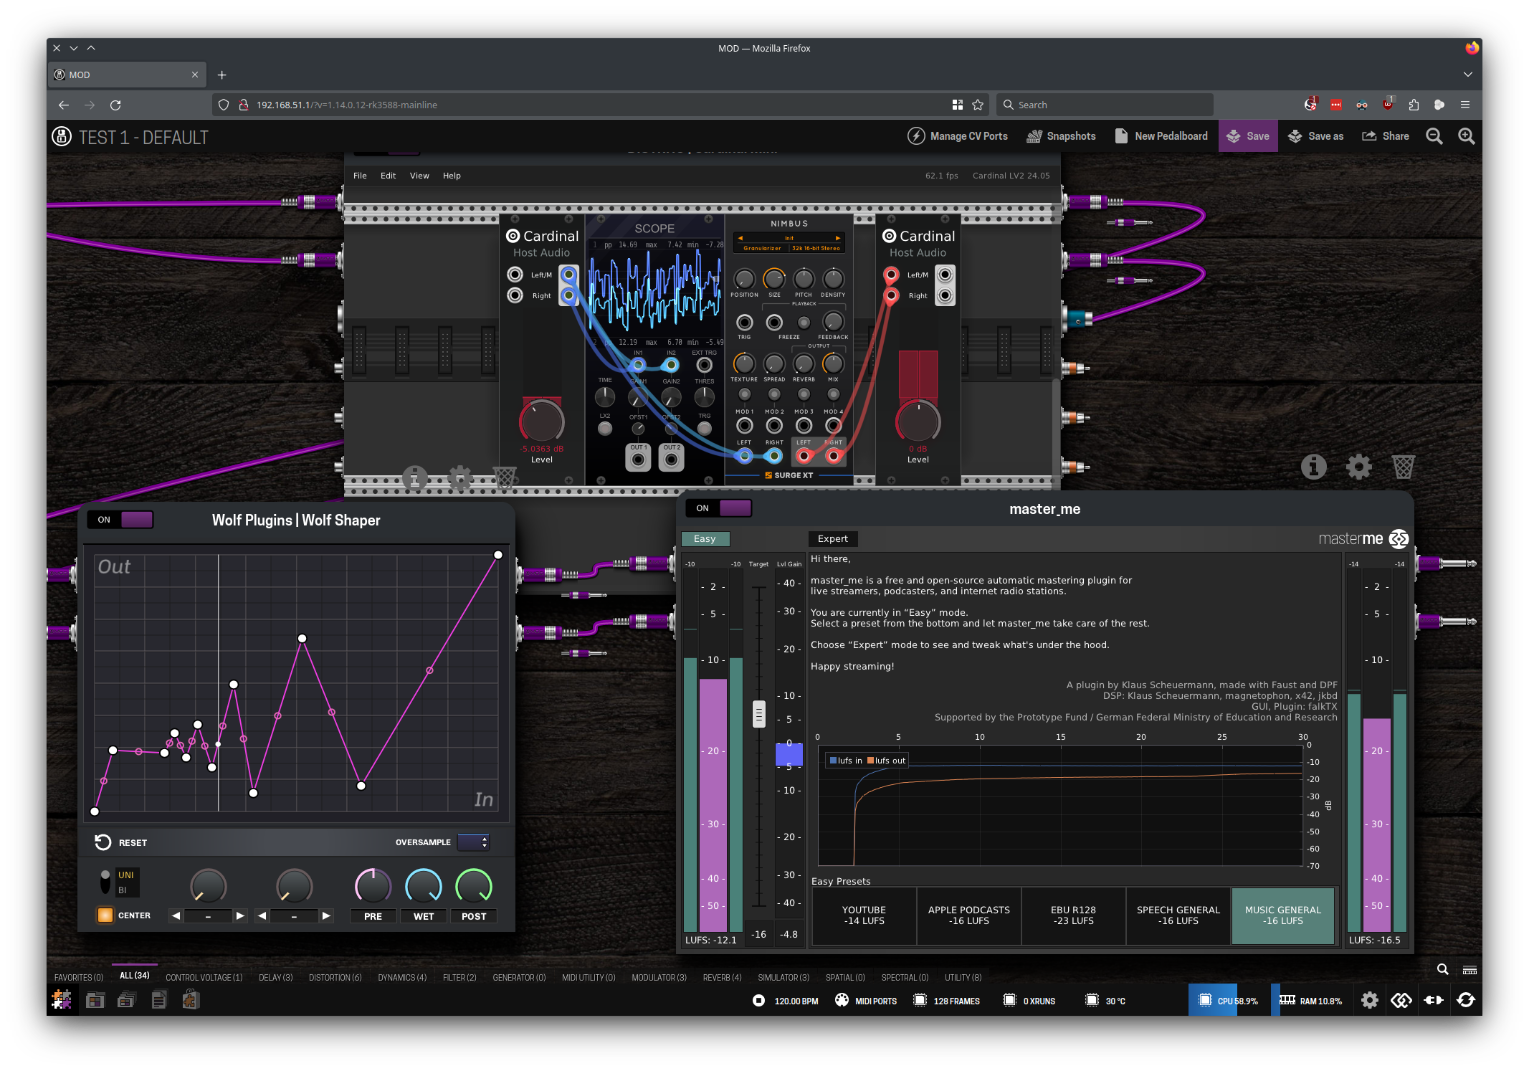Show the MODULATOR (3) category

coord(659,977)
